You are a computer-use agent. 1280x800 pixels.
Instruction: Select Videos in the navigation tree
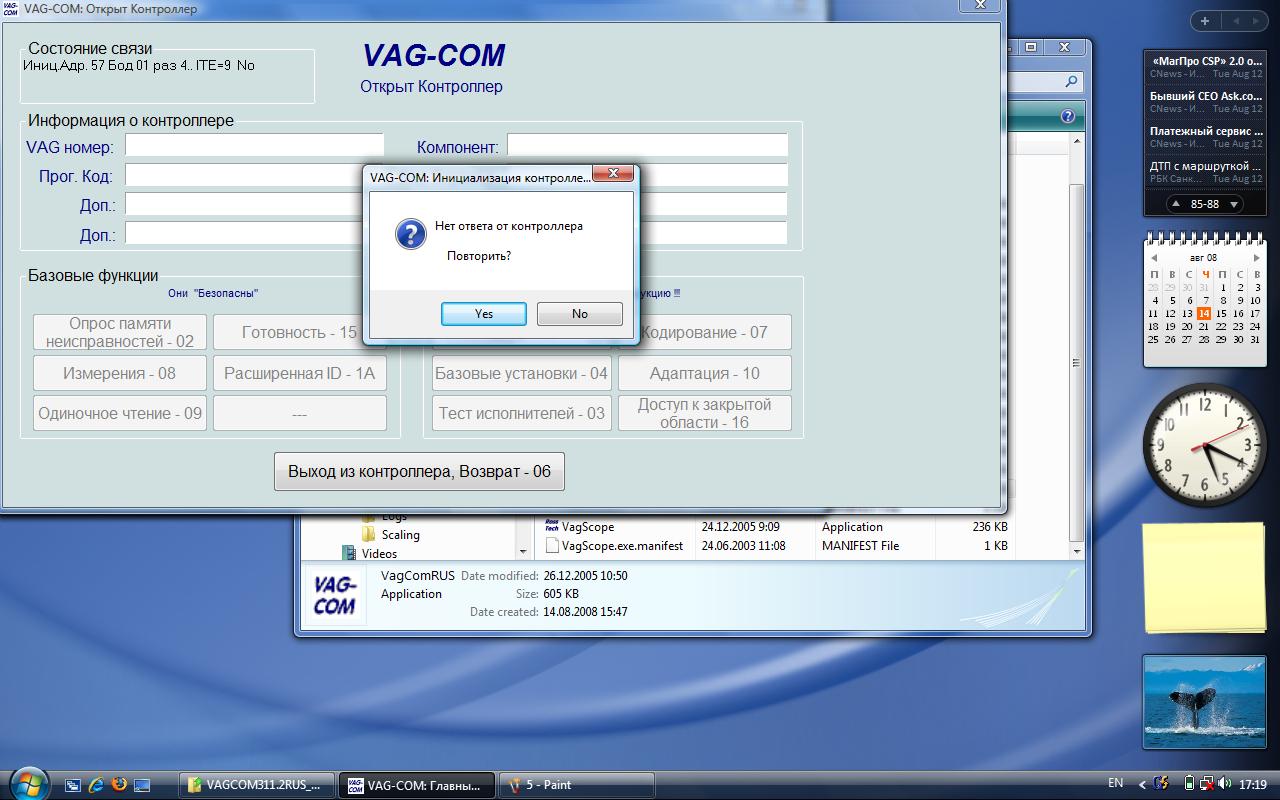point(379,553)
